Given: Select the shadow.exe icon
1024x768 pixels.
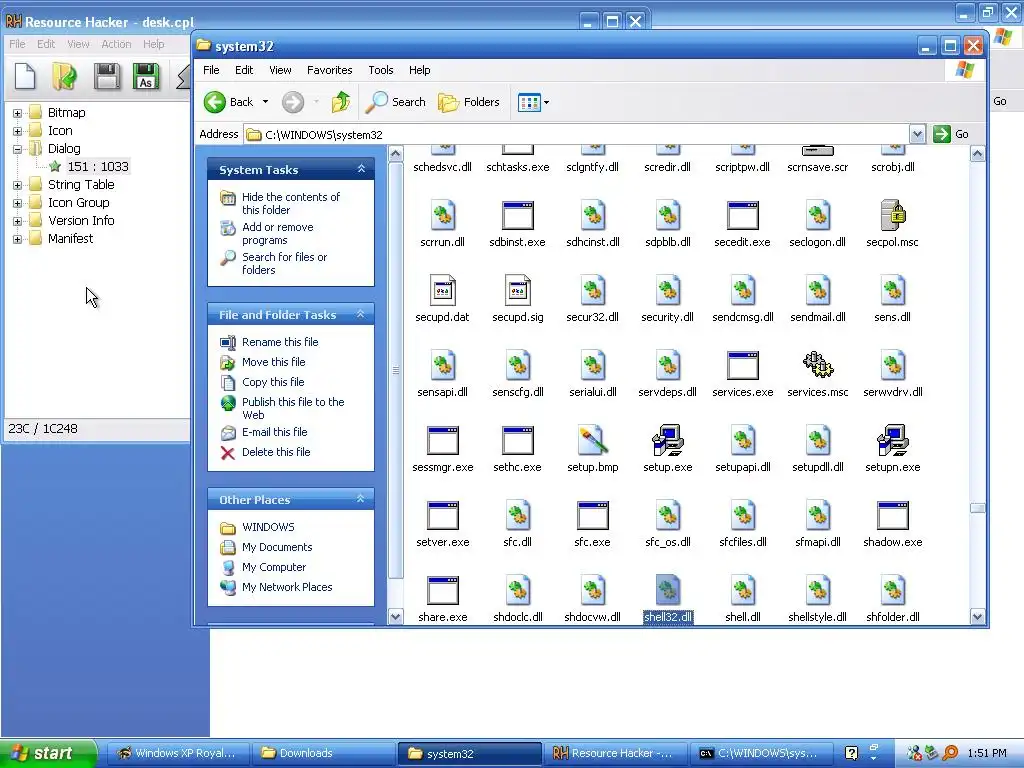Looking at the screenshot, I should (893, 515).
